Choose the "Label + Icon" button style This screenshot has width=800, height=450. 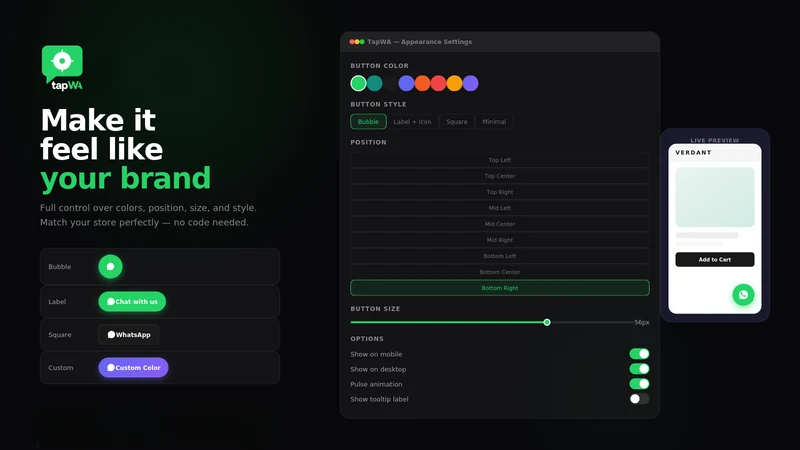pyautogui.click(x=412, y=121)
